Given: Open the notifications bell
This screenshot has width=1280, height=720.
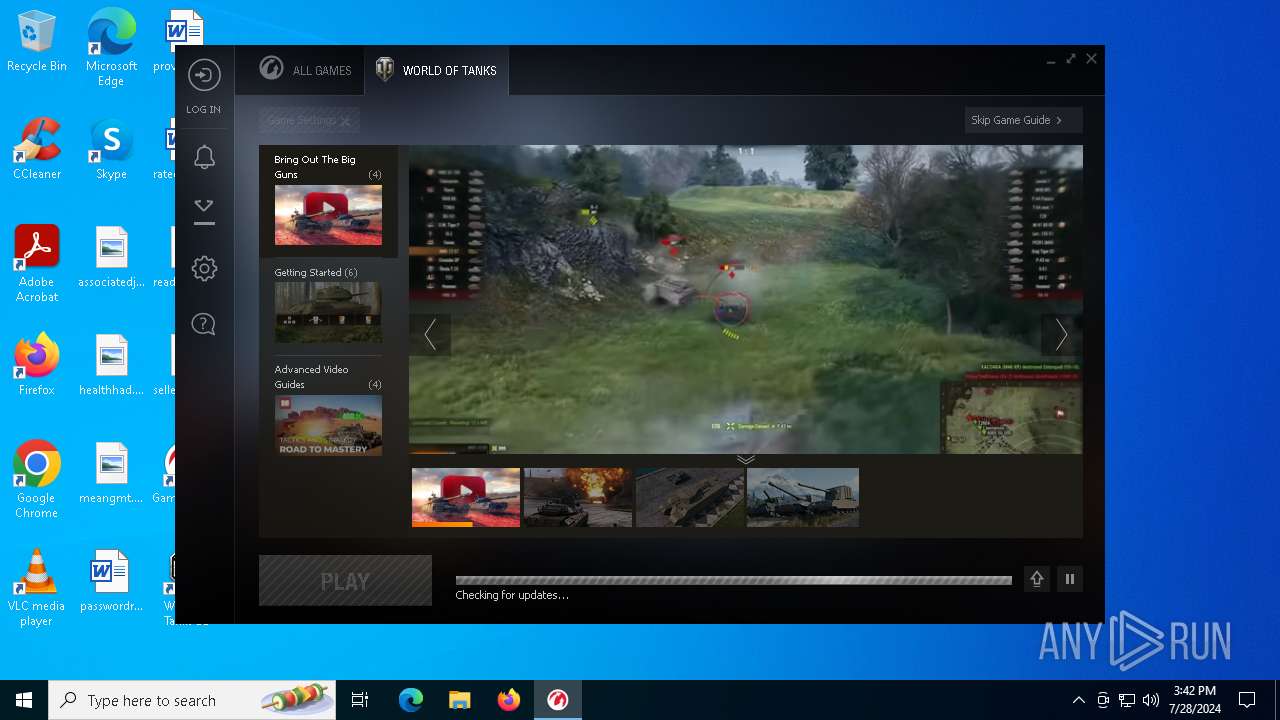Looking at the screenshot, I should coord(204,156).
